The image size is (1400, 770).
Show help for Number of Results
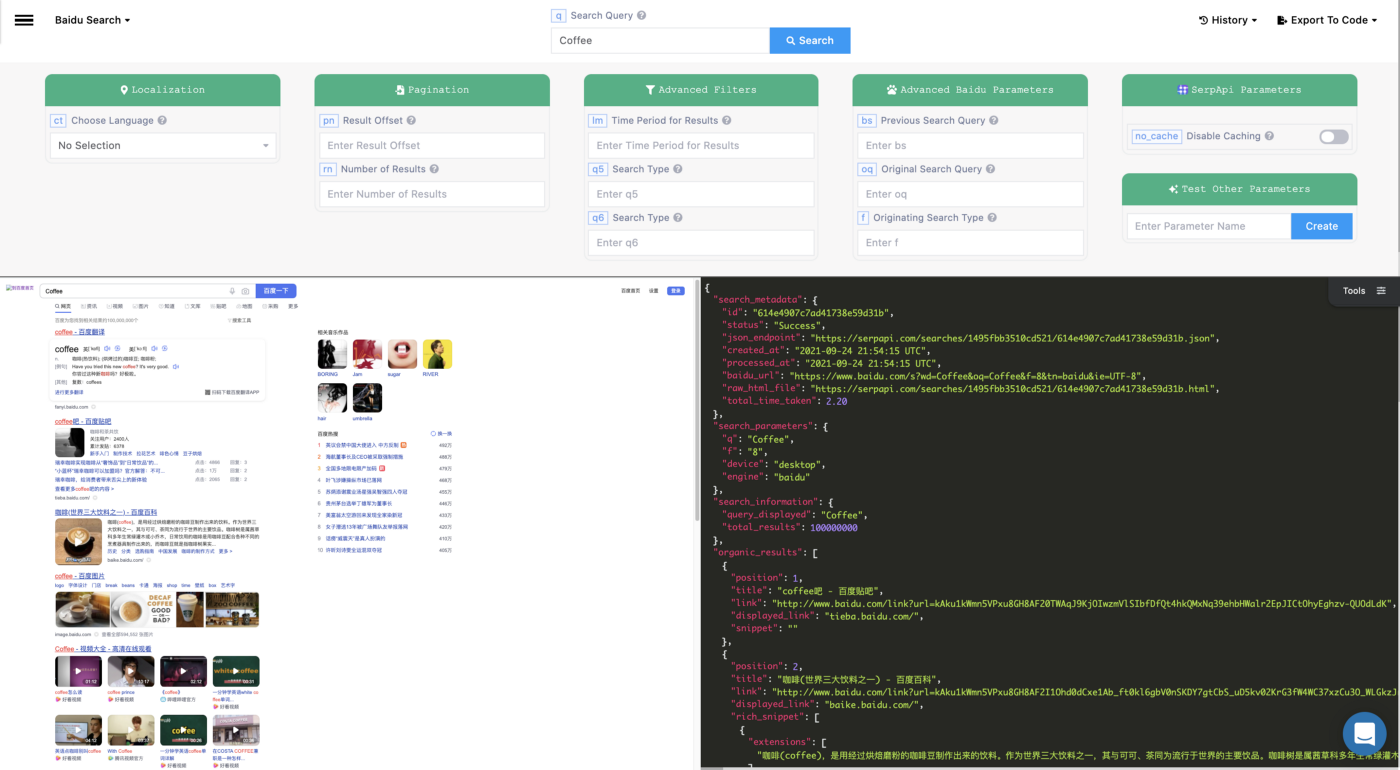pyautogui.click(x=434, y=169)
